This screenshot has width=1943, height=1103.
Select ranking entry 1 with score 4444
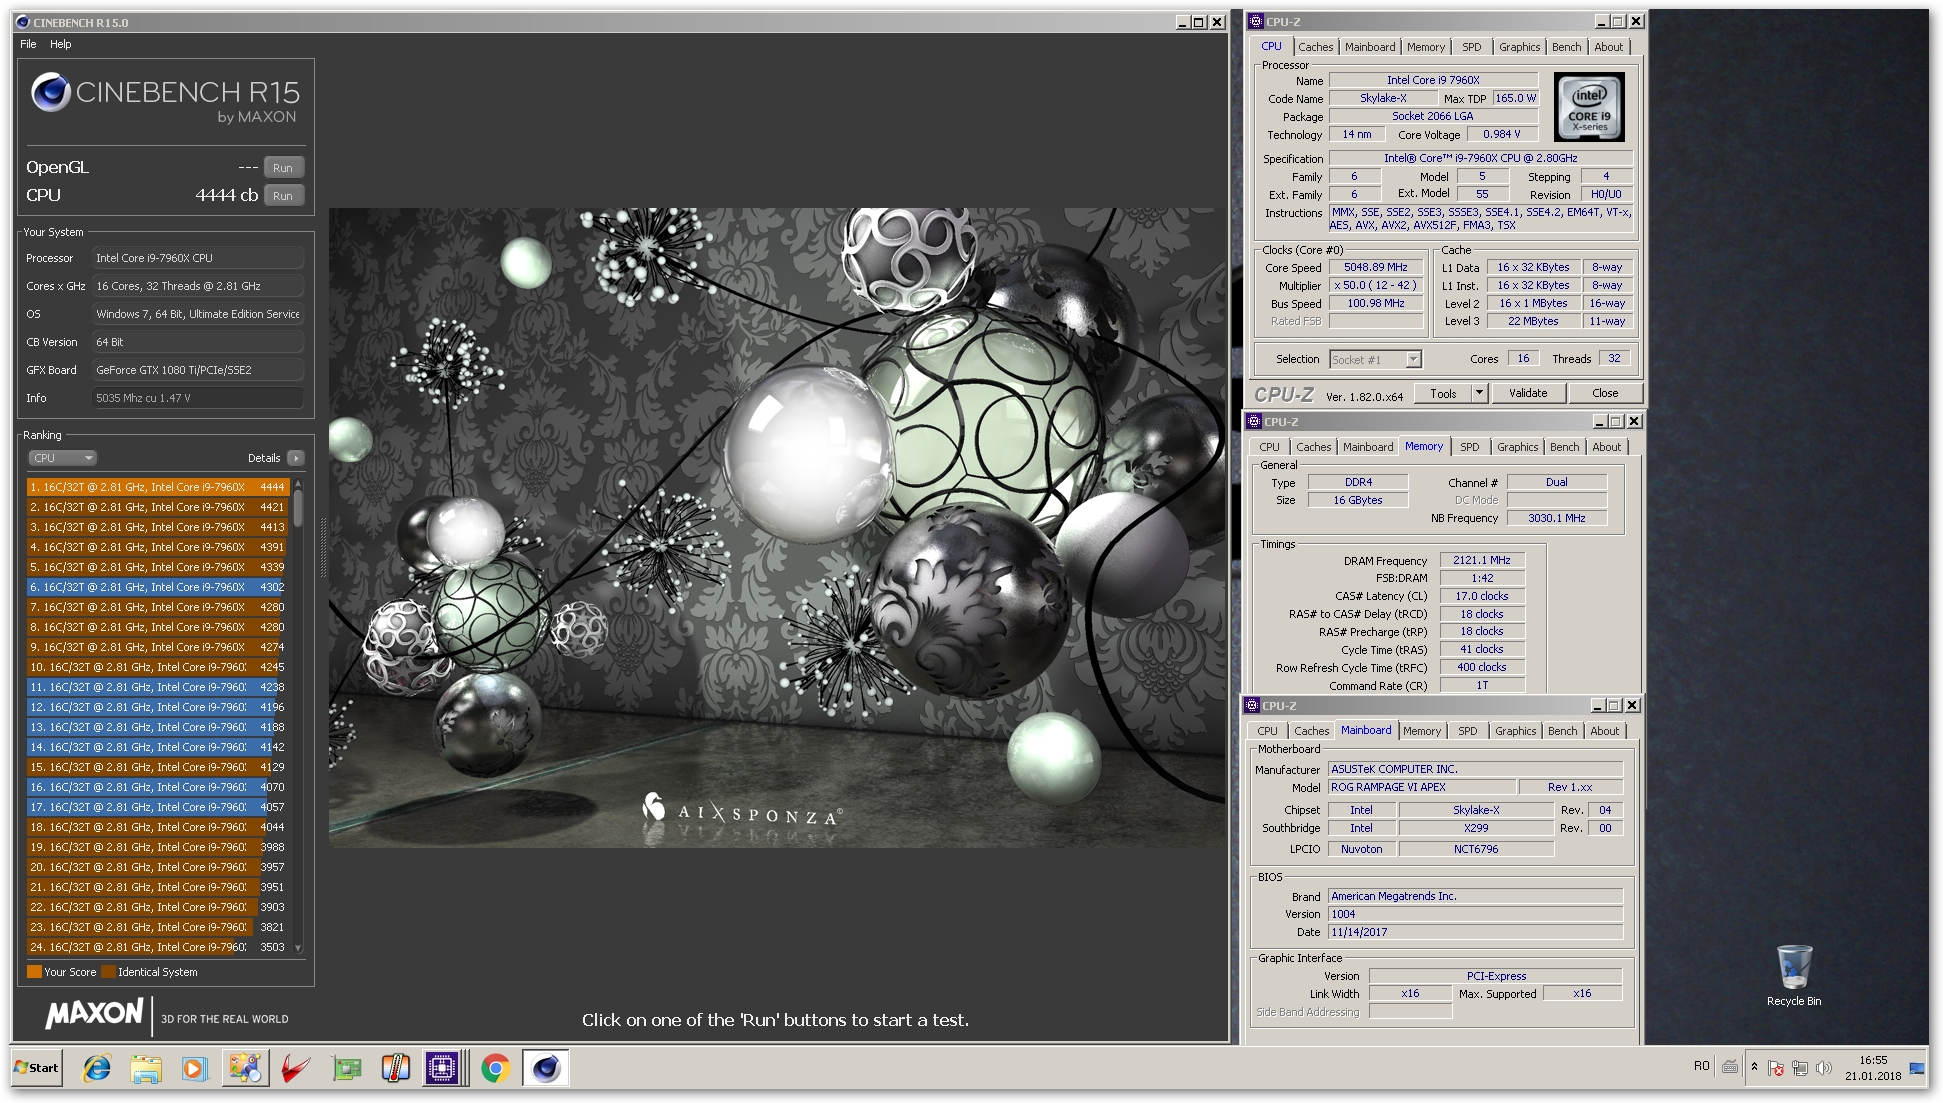click(x=158, y=487)
